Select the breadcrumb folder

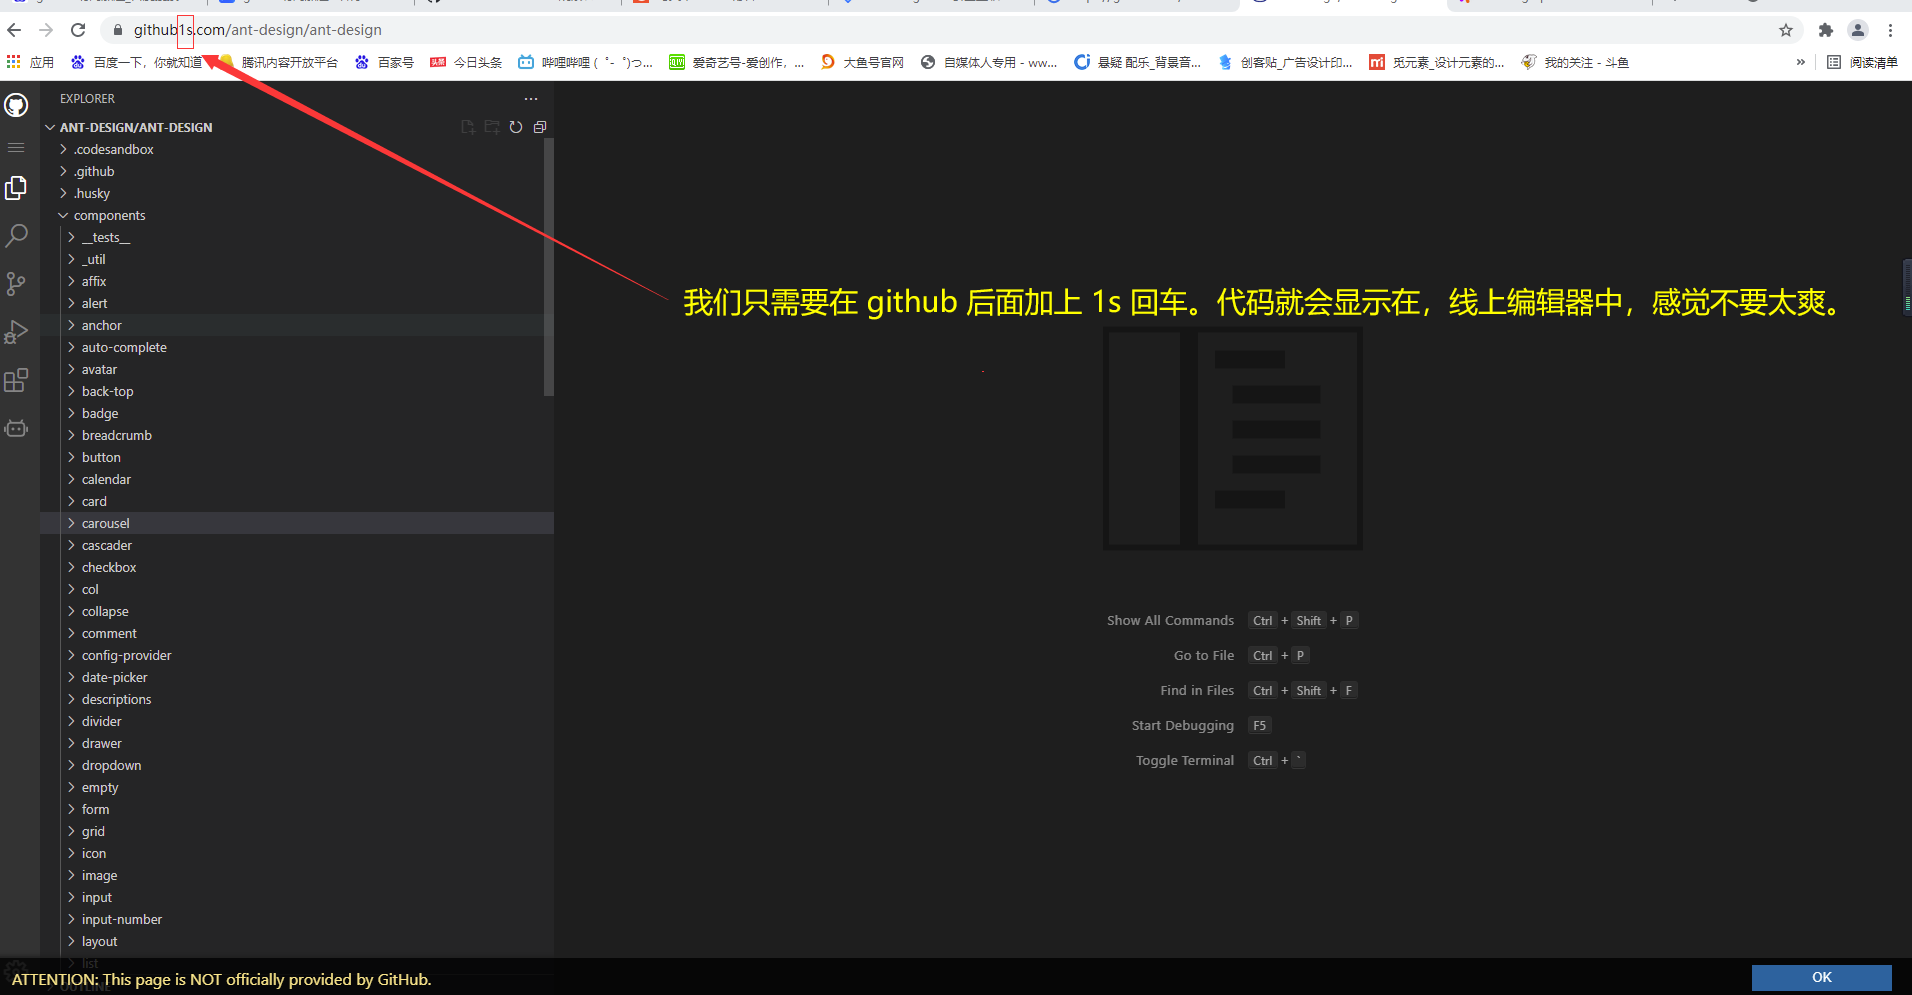[297, 435]
